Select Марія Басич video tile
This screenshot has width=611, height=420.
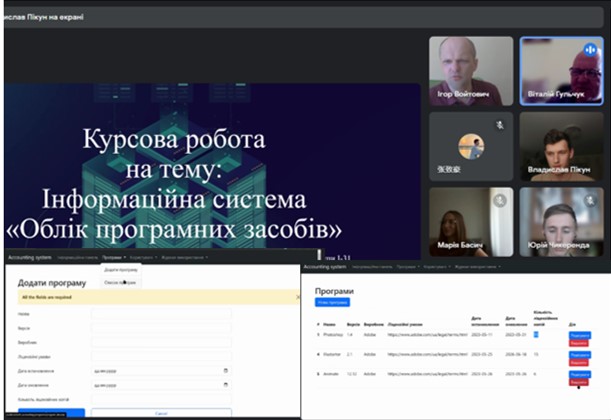[471, 222]
